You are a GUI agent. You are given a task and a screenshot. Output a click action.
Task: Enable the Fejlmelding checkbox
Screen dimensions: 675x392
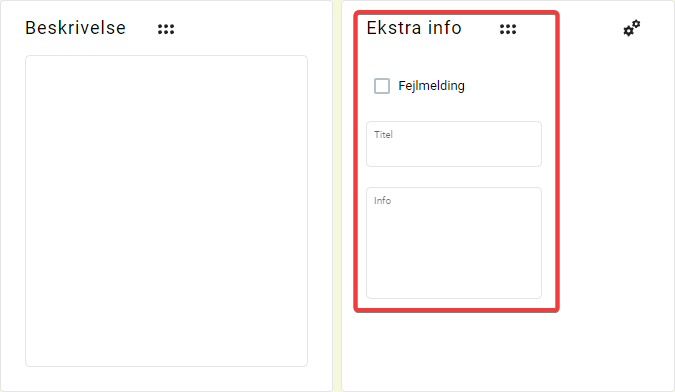[x=382, y=86]
